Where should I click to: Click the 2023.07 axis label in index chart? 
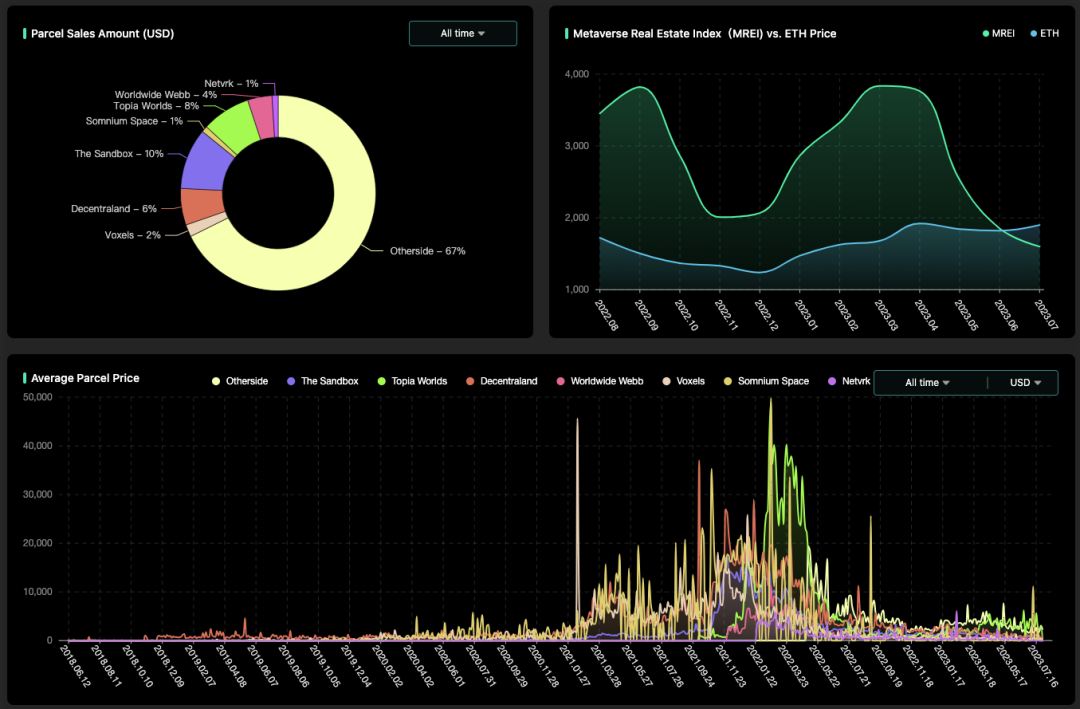point(1046,315)
